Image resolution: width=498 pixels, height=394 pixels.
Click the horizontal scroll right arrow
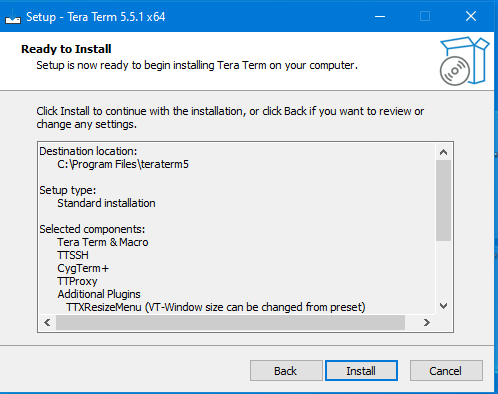(x=427, y=322)
